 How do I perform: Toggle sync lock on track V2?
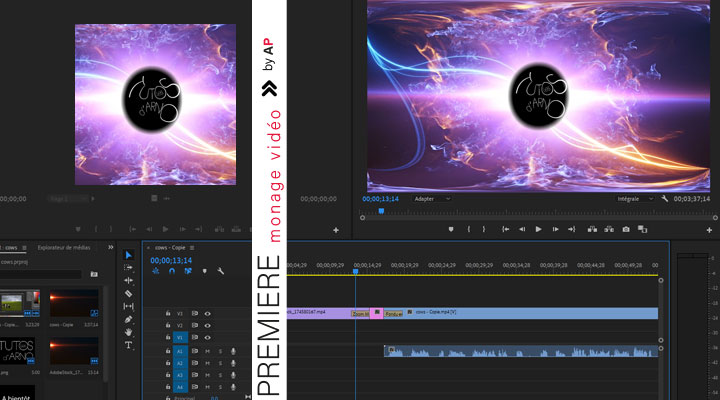click(x=195, y=326)
